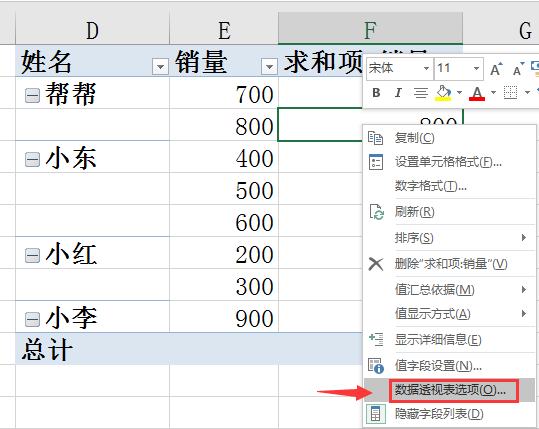Click the 小李 name cell
Image resolution: width=539 pixels, height=429 pixels.
(x=92, y=317)
